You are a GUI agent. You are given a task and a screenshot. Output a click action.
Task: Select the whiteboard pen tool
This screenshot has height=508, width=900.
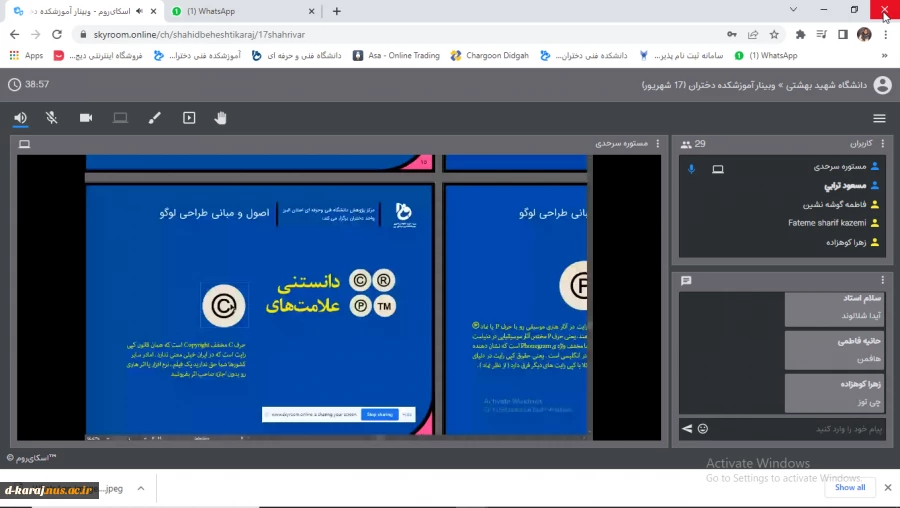[154, 118]
